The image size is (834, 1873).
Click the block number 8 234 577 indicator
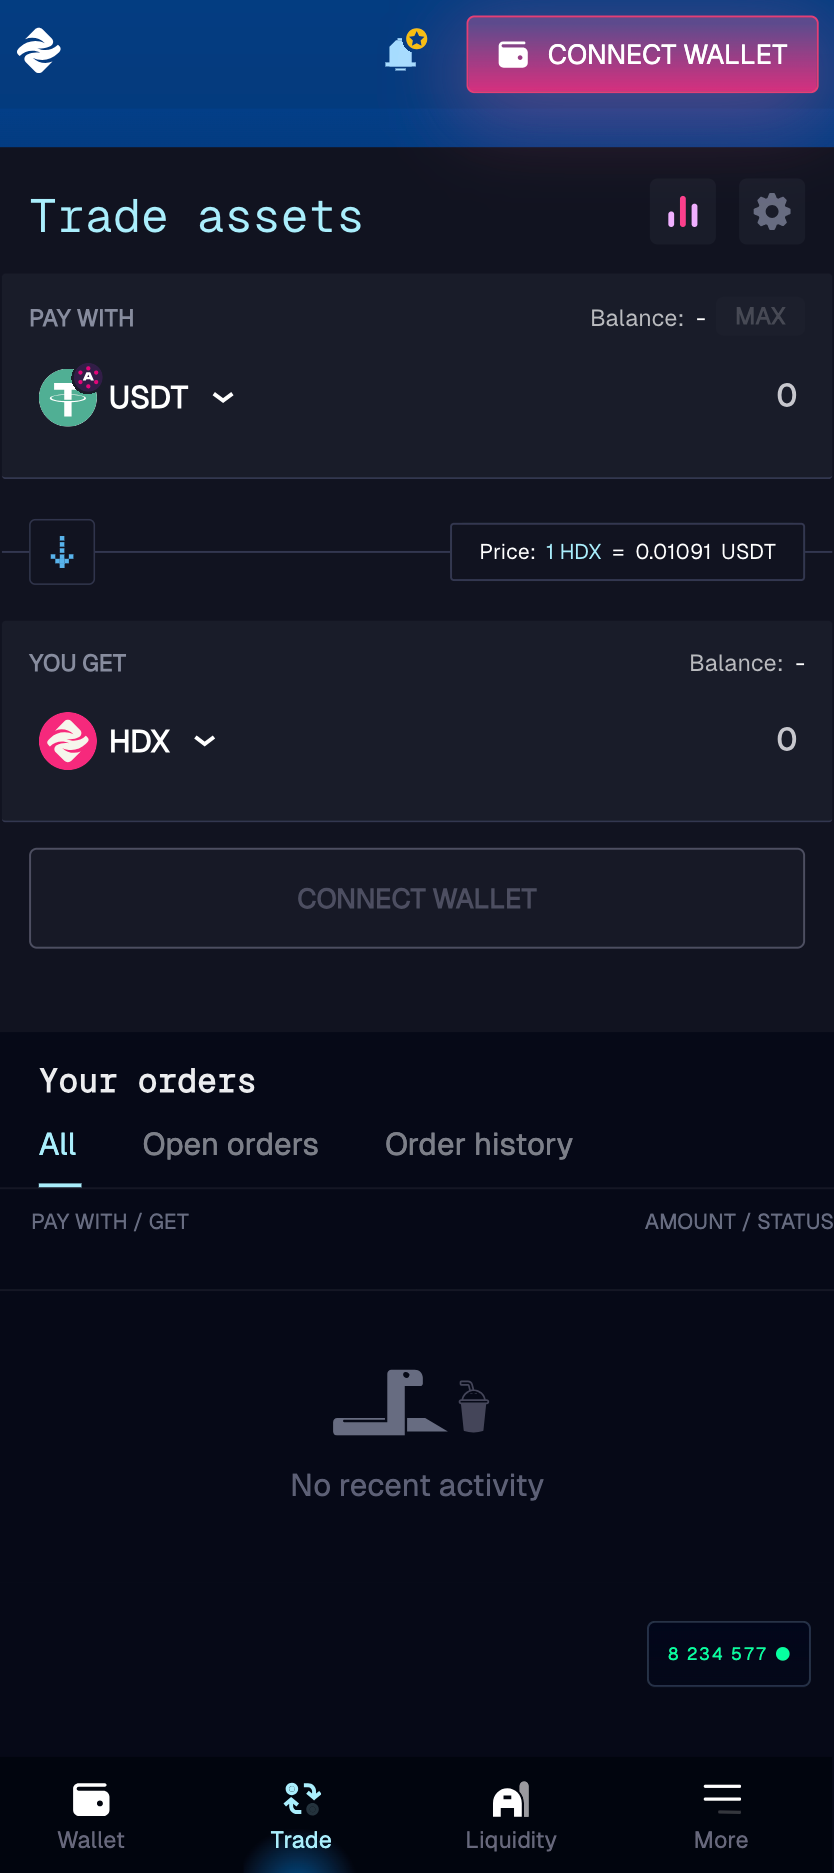coord(729,1654)
